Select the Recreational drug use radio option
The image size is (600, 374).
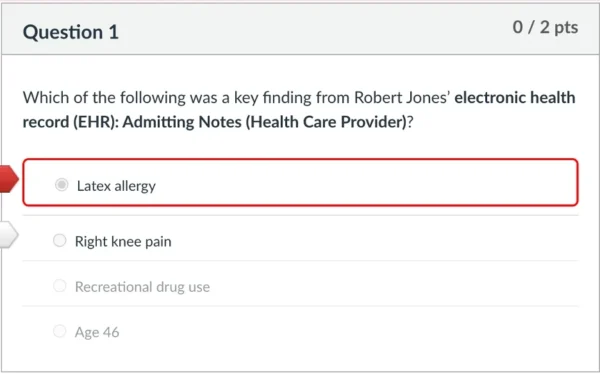60,286
